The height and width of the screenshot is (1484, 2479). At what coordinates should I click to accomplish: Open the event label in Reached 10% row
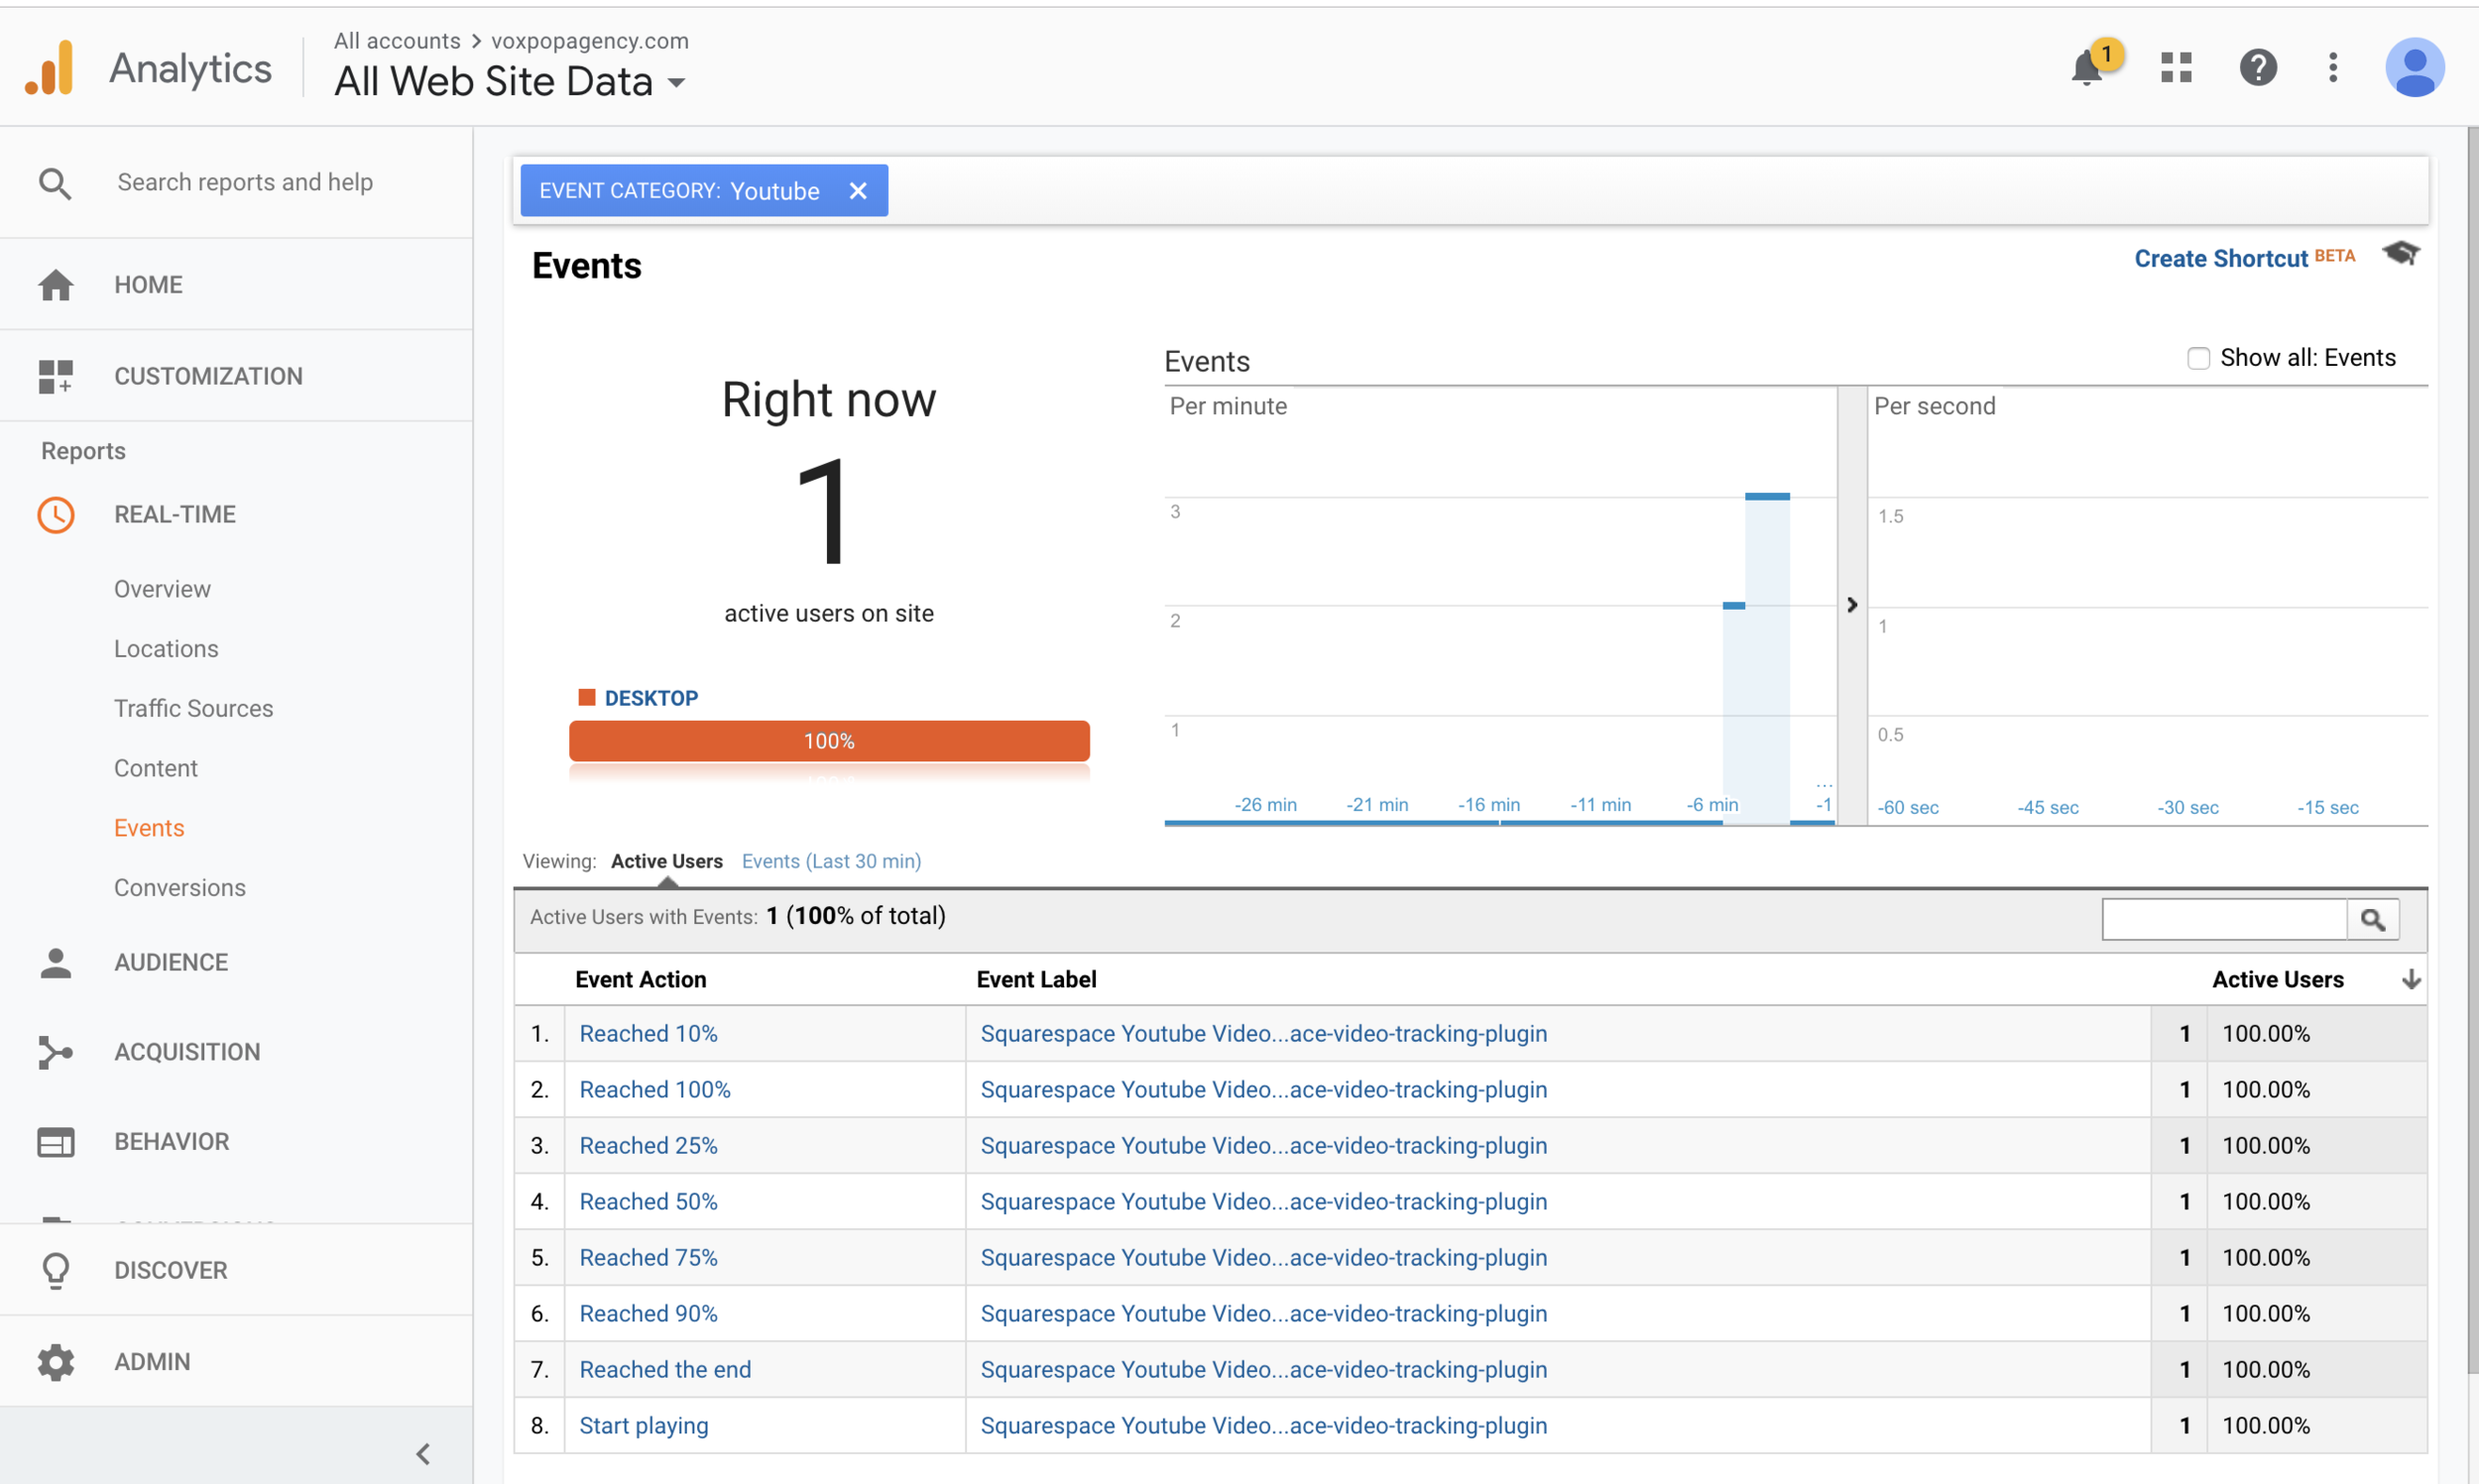click(1263, 1033)
